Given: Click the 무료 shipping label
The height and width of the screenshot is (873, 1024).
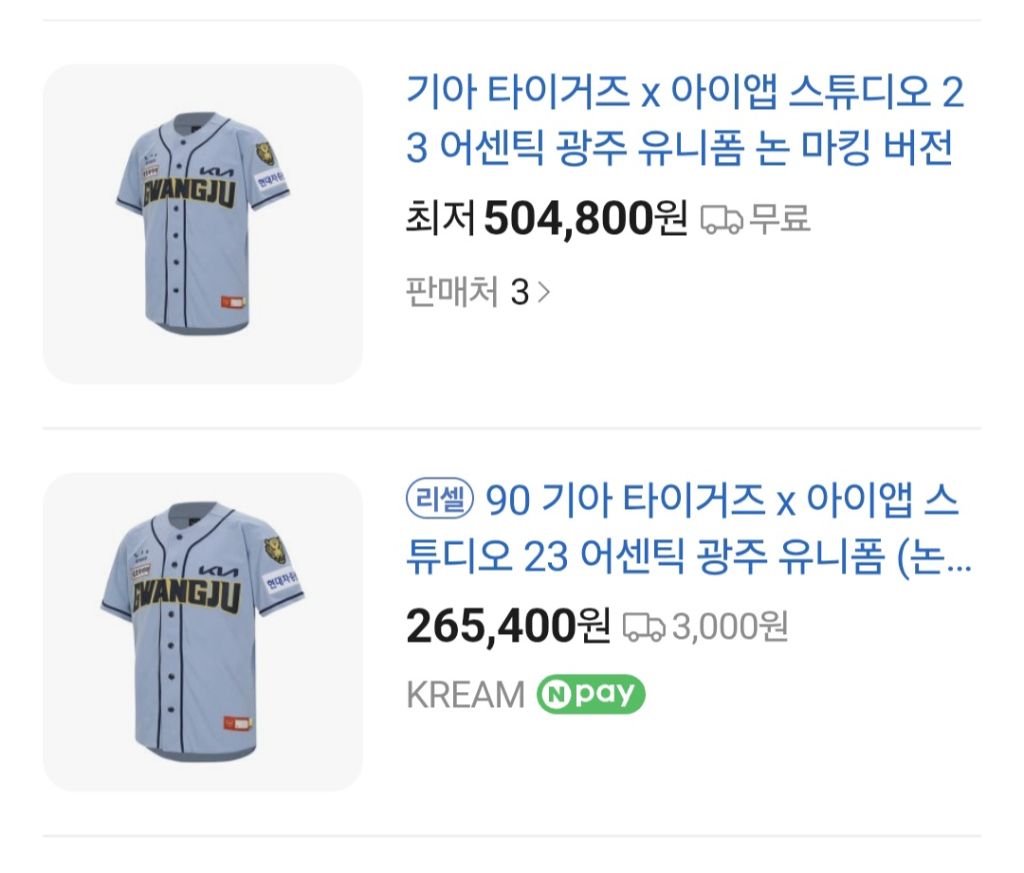Looking at the screenshot, I should click(780, 218).
